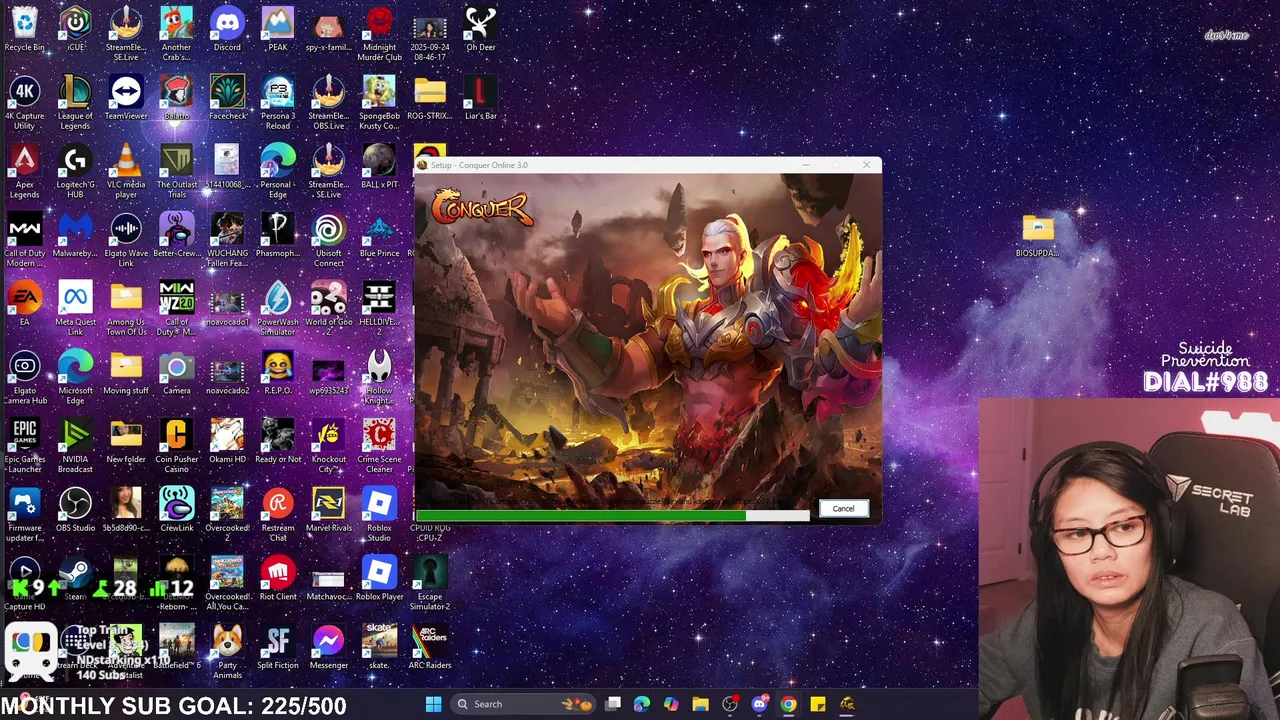Select the Call of Duty Modern Warfare icon

point(24,240)
